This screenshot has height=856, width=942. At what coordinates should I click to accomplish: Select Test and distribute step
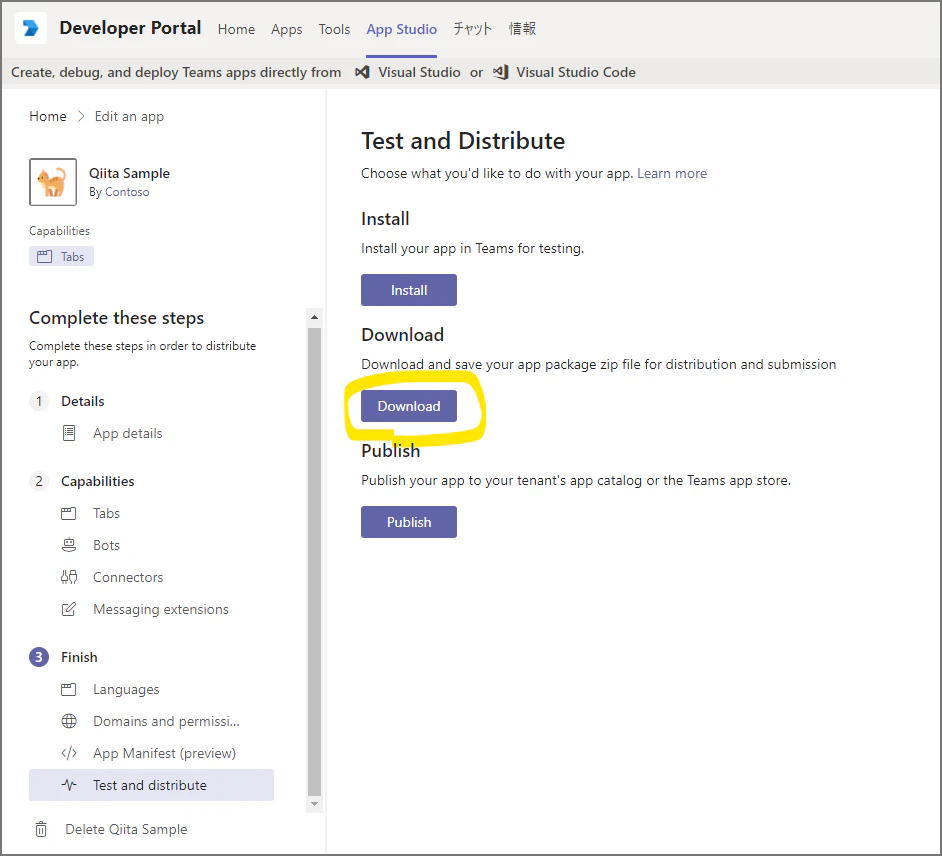point(151,785)
